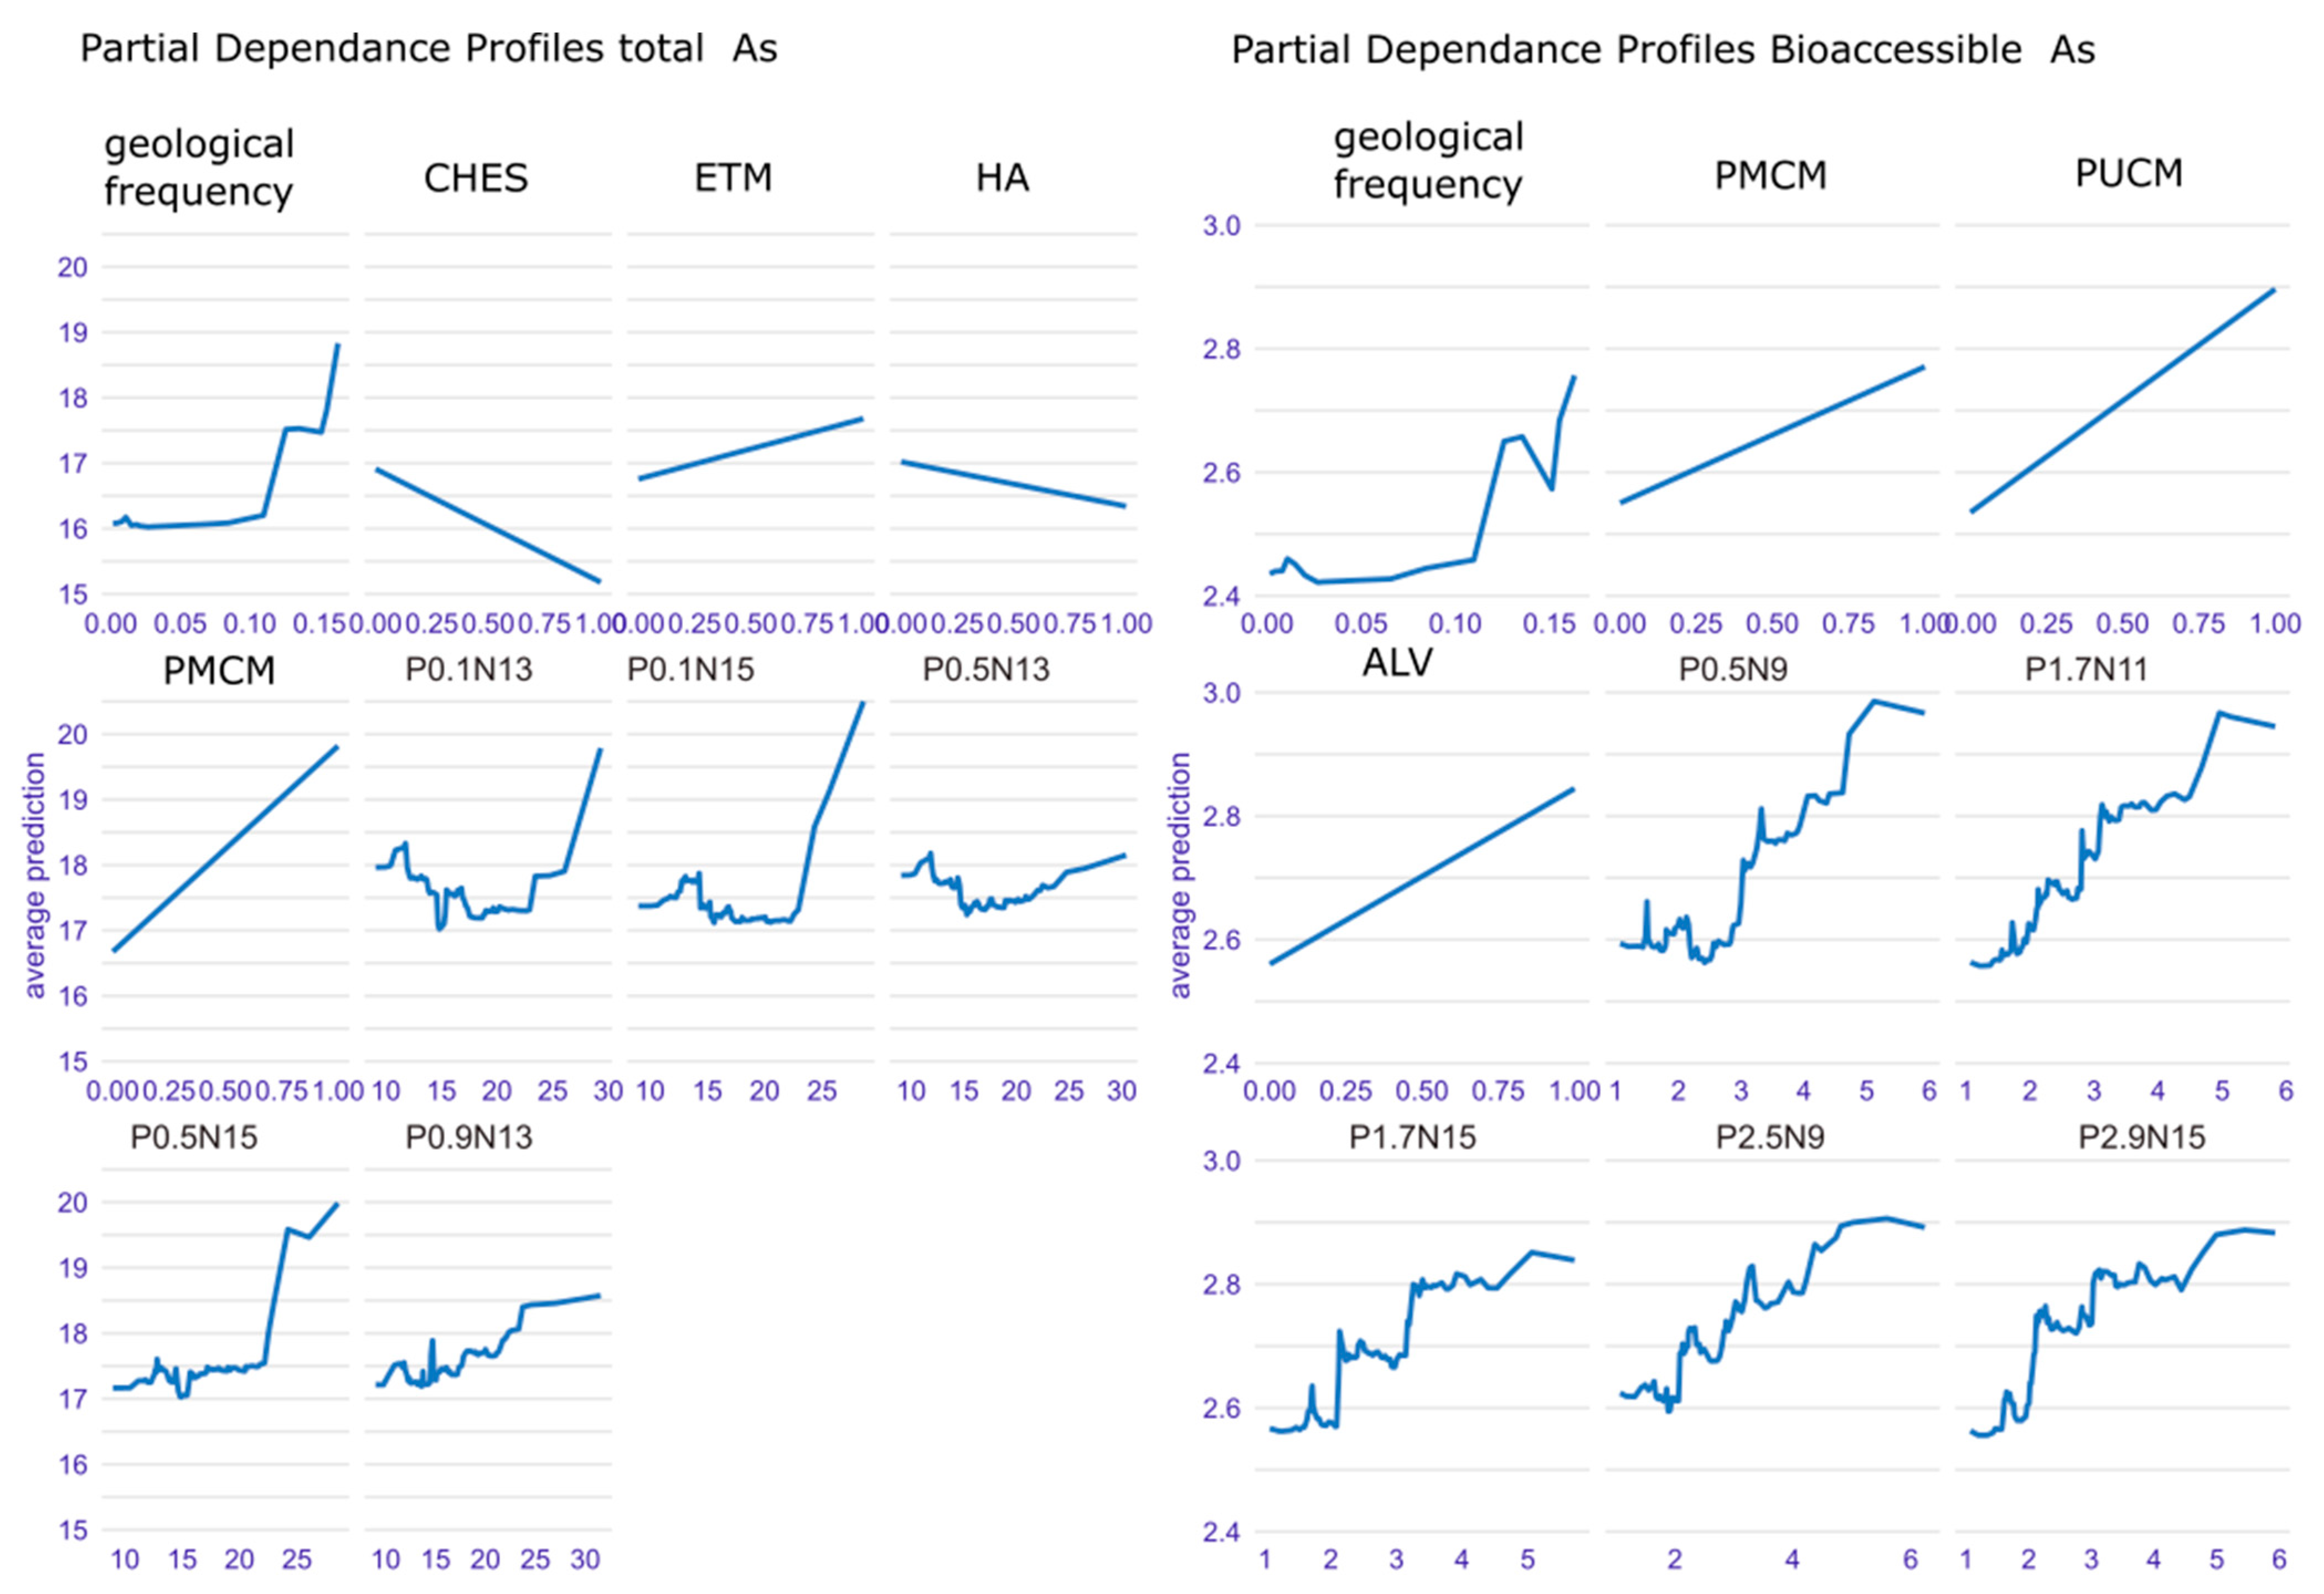Click the P0.9N13 plot label
The width and height of the screenshot is (2324, 1594).
pos(469,1137)
